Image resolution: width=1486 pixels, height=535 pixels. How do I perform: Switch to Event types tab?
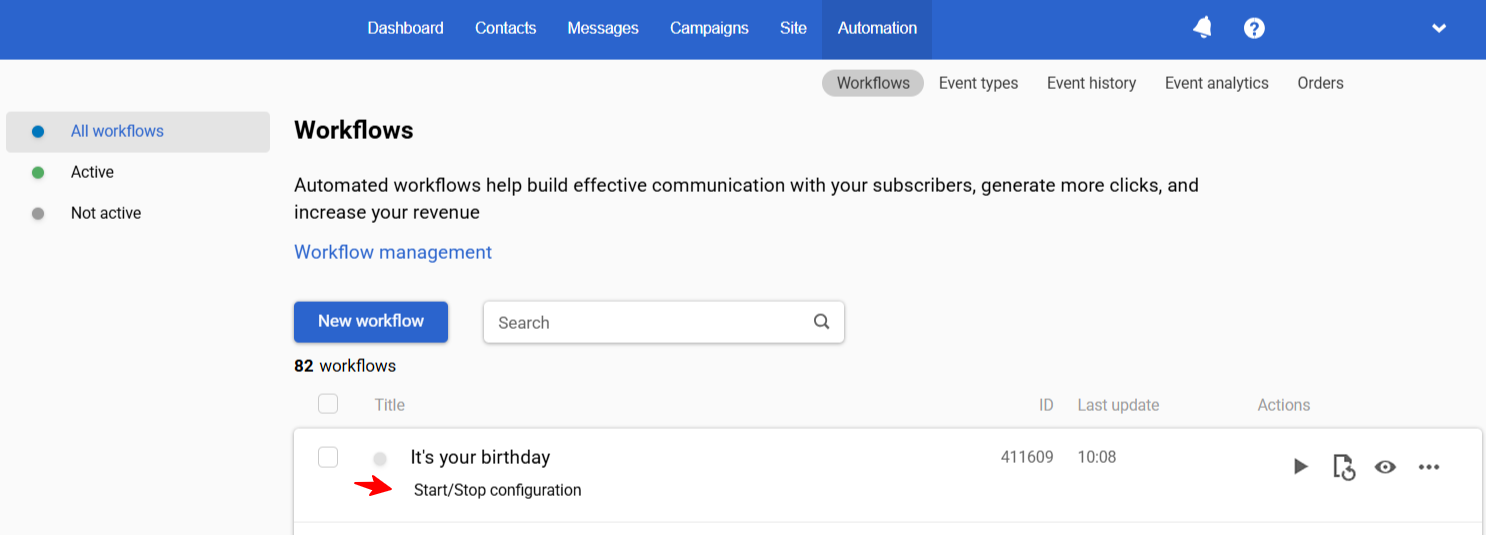click(978, 83)
